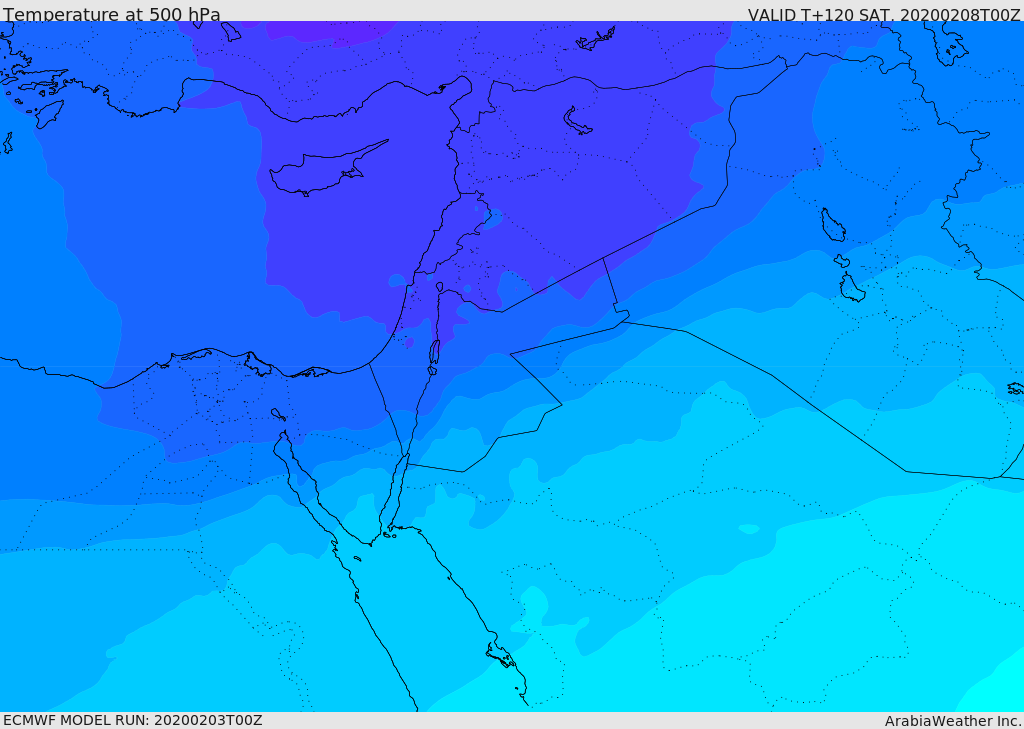
Task: Click the 'ECMWF MODEL RUN: 20200203T00Z' footer text
Action: click(x=133, y=720)
